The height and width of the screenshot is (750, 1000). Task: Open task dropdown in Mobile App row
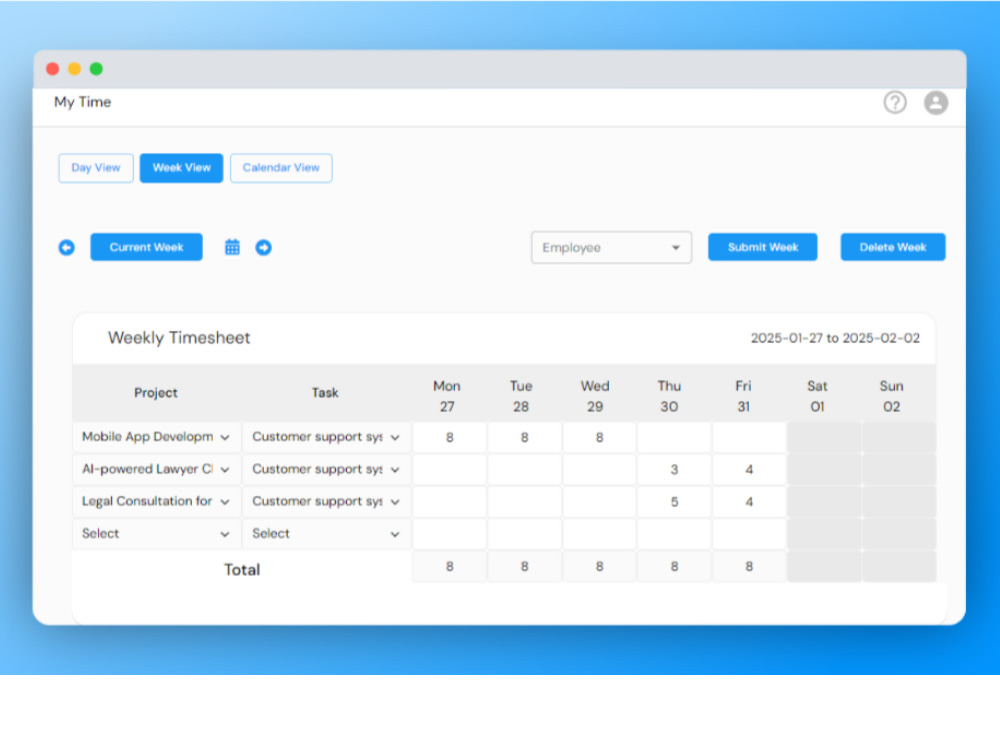coord(326,438)
